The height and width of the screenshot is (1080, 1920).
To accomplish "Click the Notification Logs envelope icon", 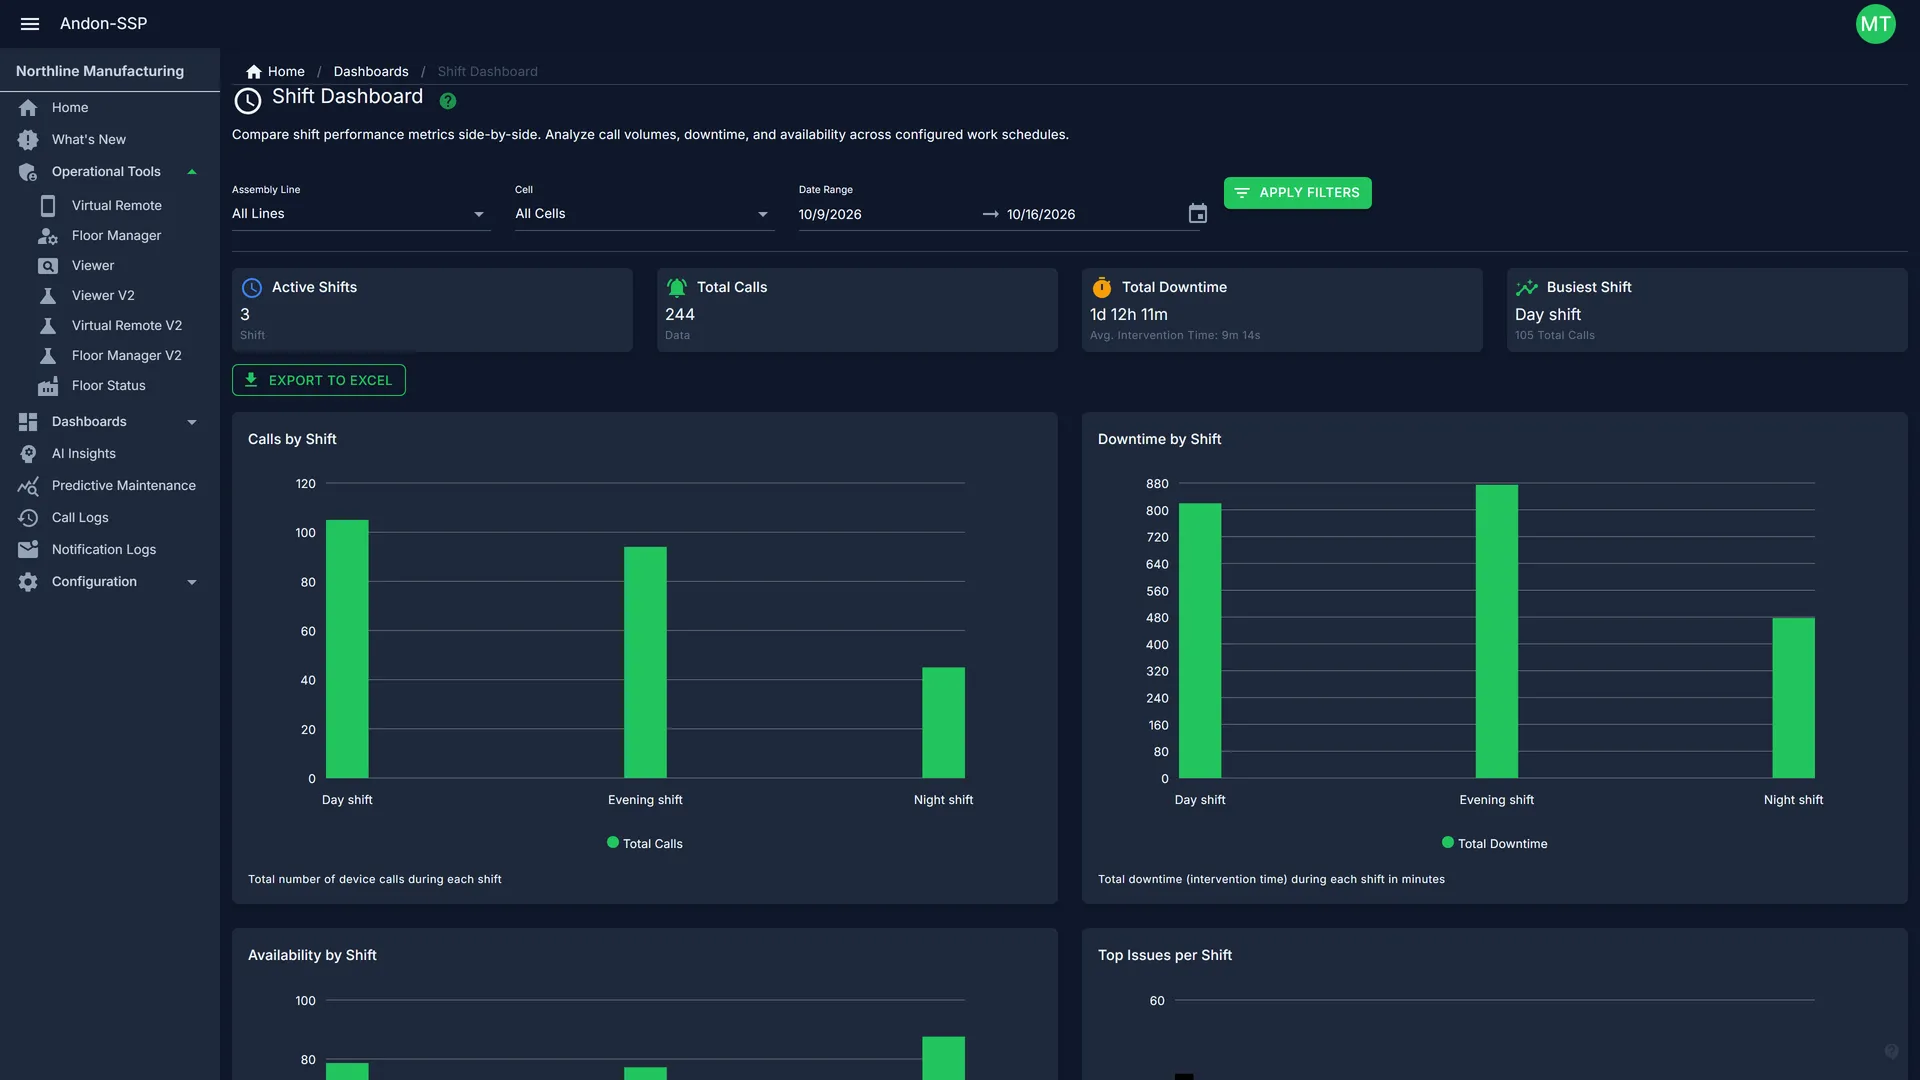I will click(x=28, y=550).
